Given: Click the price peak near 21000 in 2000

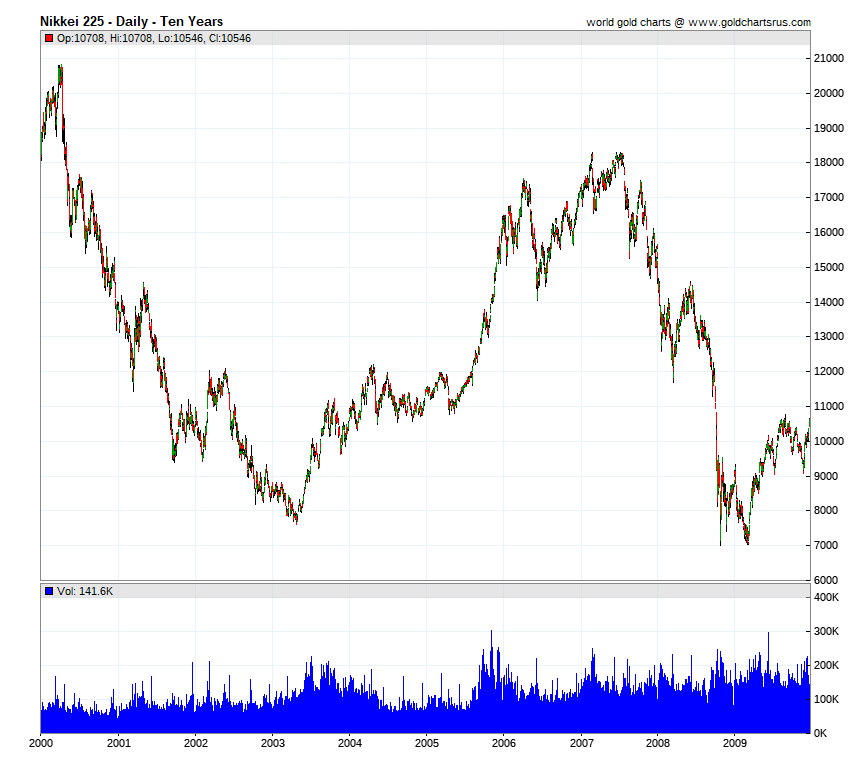Looking at the screenshot, I should [x=61, y=67].
